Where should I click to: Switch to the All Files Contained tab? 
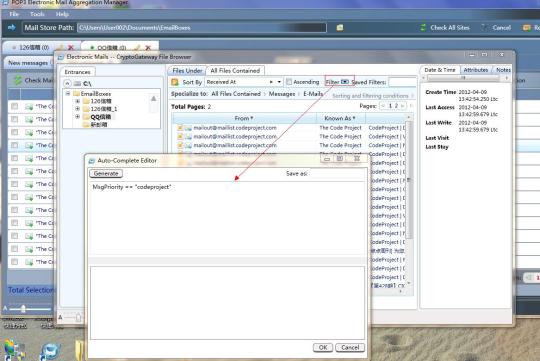[x=235, y=71]
